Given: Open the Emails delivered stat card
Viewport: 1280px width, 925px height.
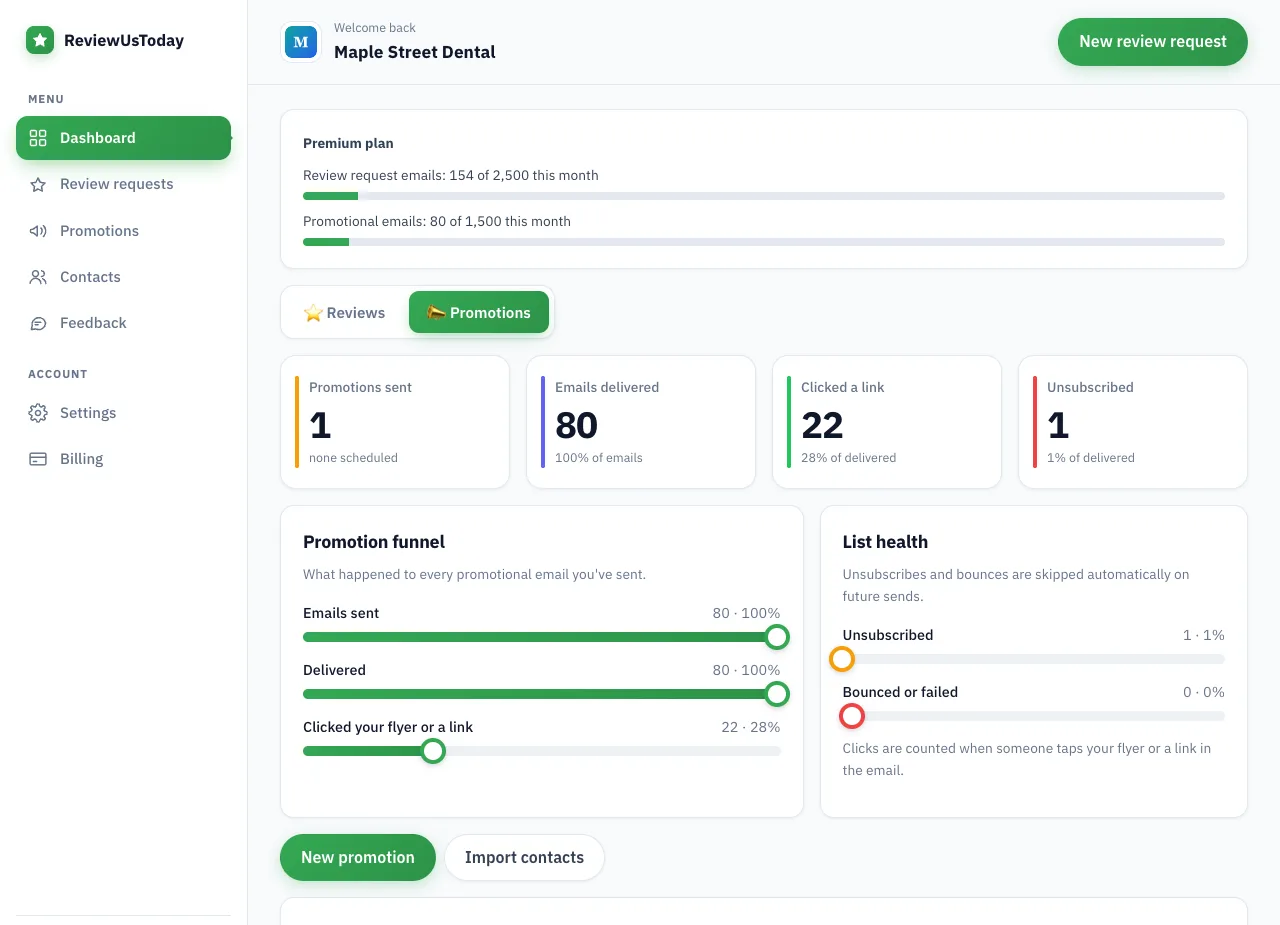Looking at the screenshot, I should [x=641, y=422].
